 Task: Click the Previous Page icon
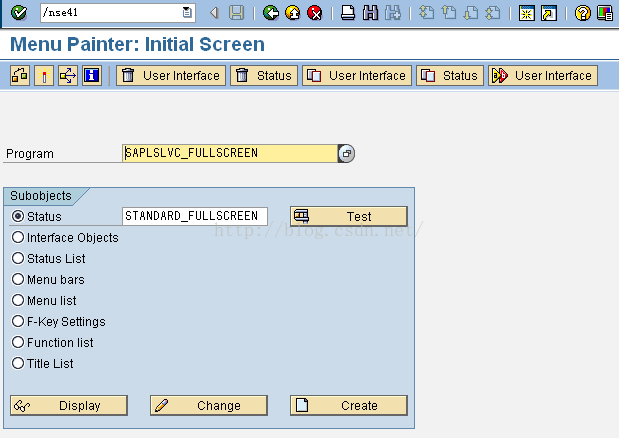pos(448,13)
